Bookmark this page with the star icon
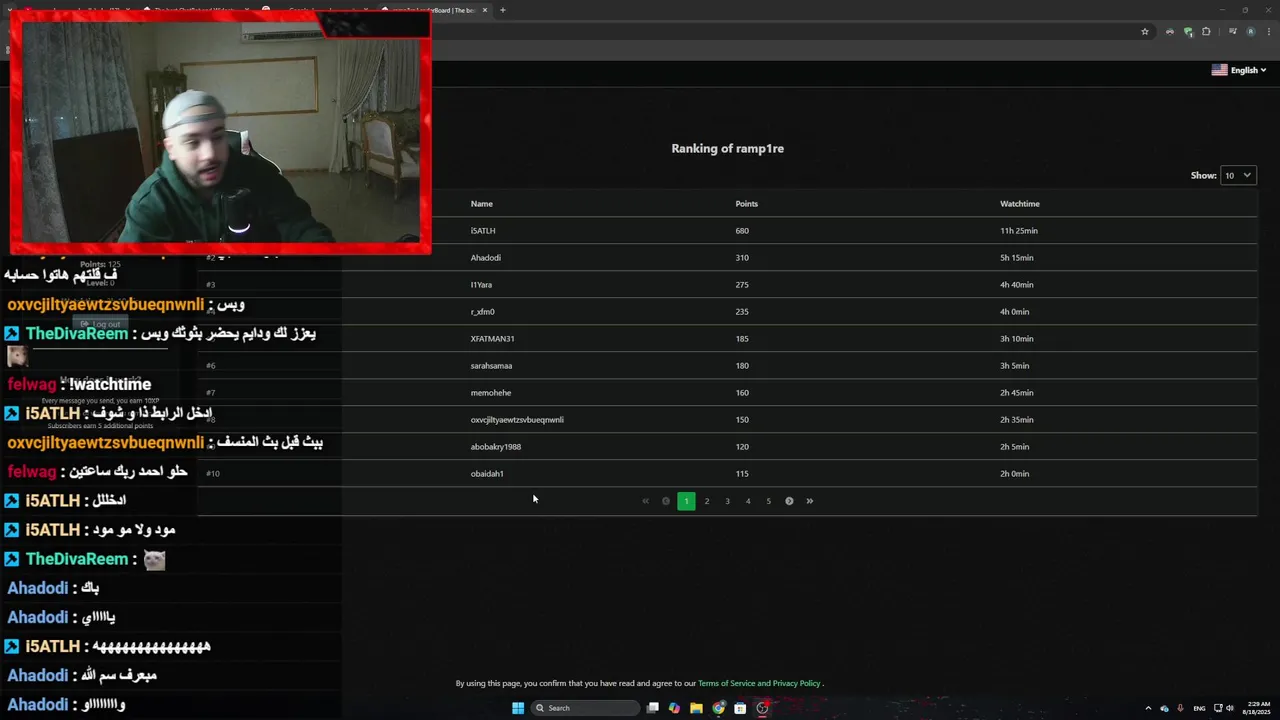This screenshot has height=720, width=1280. (1145, 31)
